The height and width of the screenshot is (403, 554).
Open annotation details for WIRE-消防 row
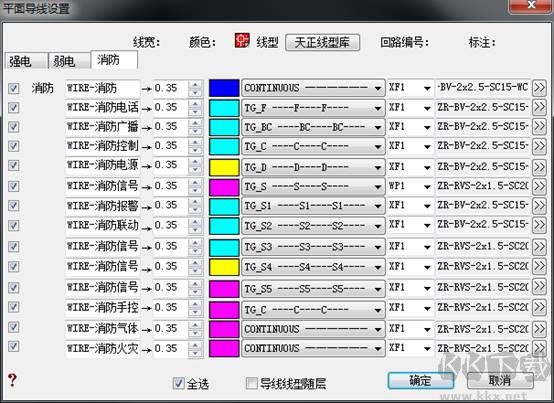point(539,87)
